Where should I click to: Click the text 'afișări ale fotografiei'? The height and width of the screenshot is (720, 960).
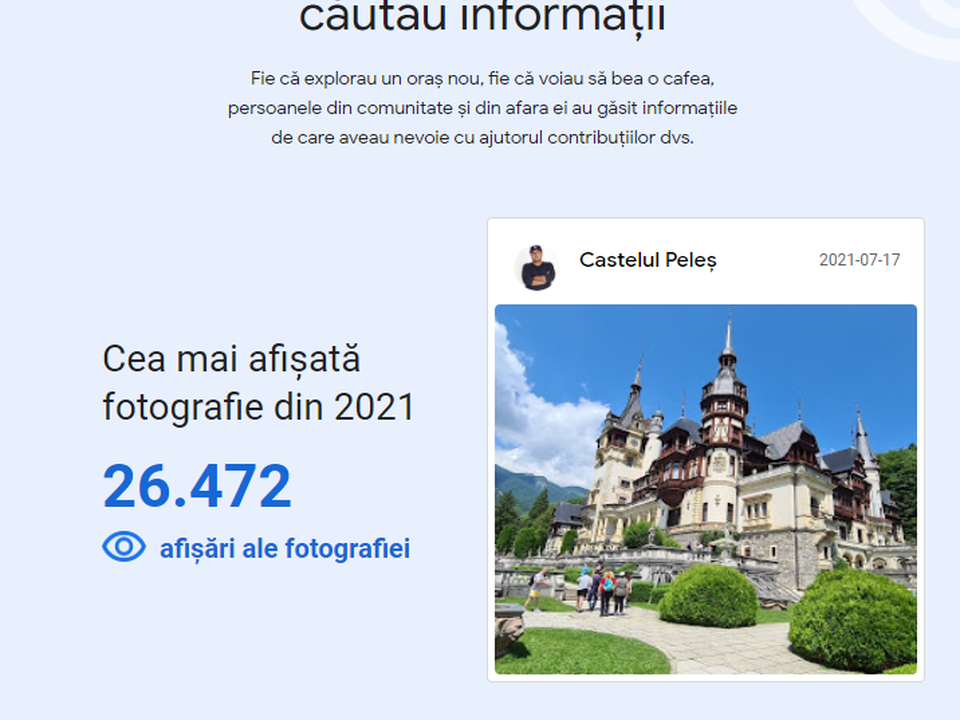click(285, 549)
